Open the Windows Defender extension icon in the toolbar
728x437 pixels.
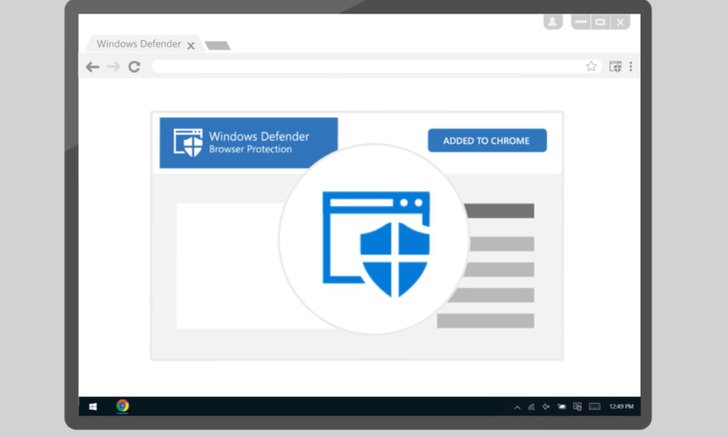615,66
